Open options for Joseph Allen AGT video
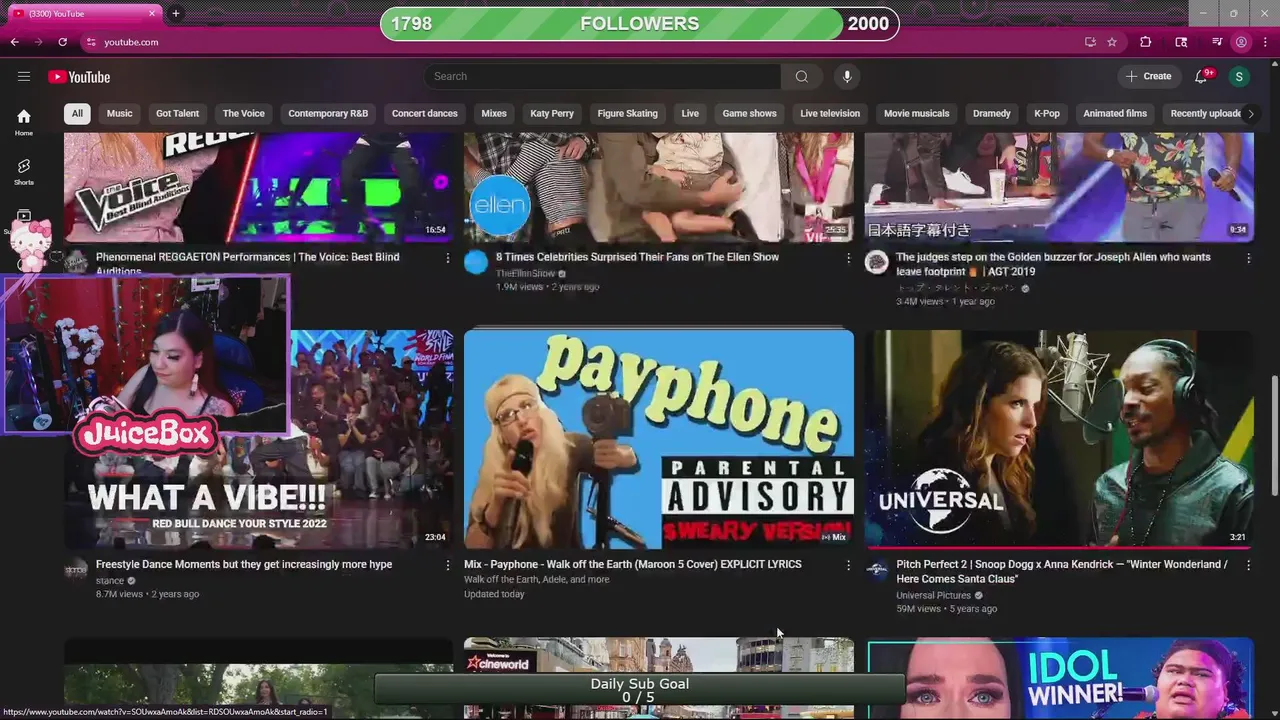1280x720 pixels. tap(1248, 258)
